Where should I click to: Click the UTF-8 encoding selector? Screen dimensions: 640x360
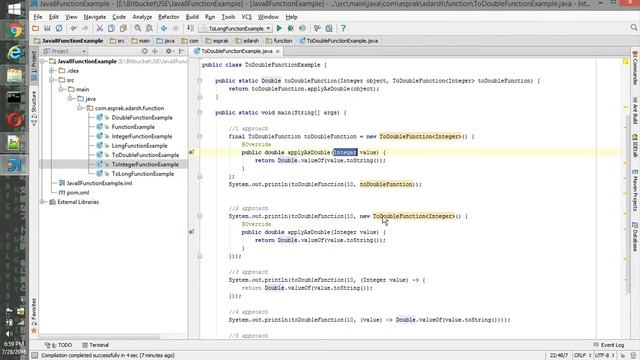[604, 356]
